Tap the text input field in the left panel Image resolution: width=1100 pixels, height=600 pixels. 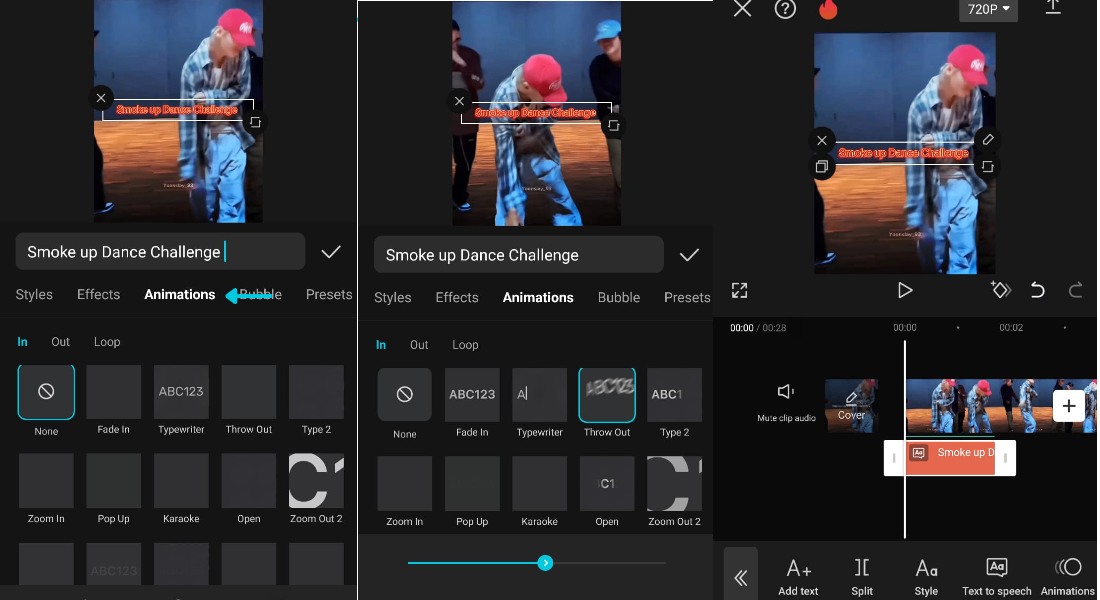160,252
